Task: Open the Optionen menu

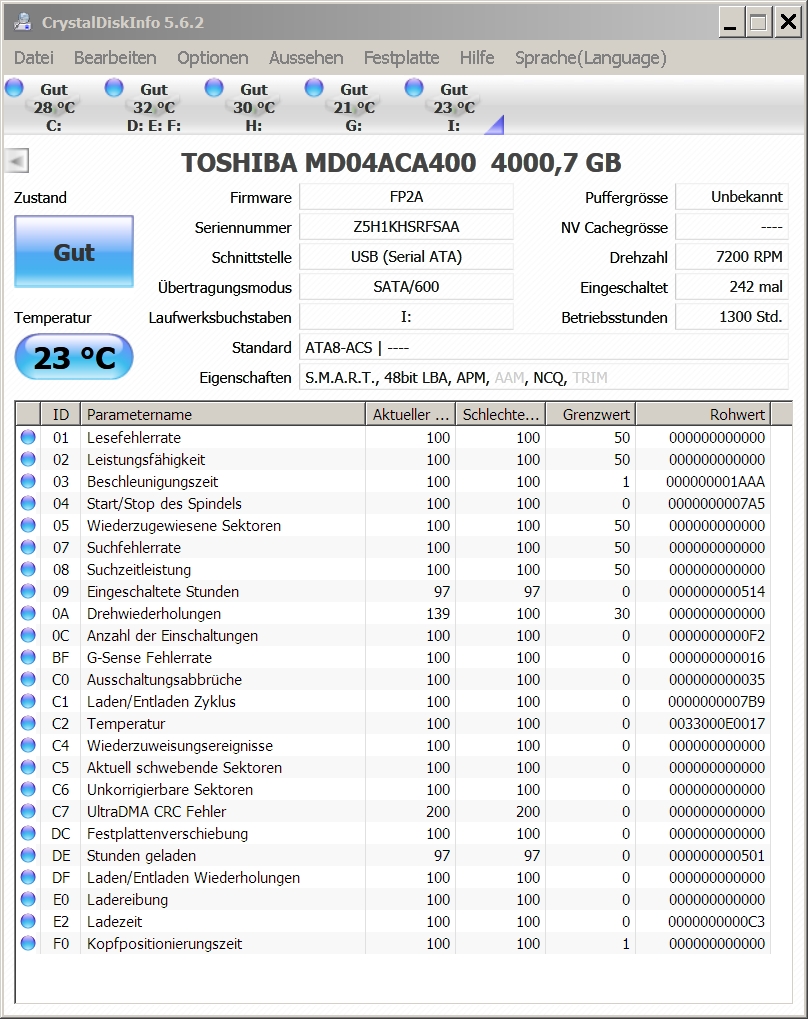Action: pos(213,58)
